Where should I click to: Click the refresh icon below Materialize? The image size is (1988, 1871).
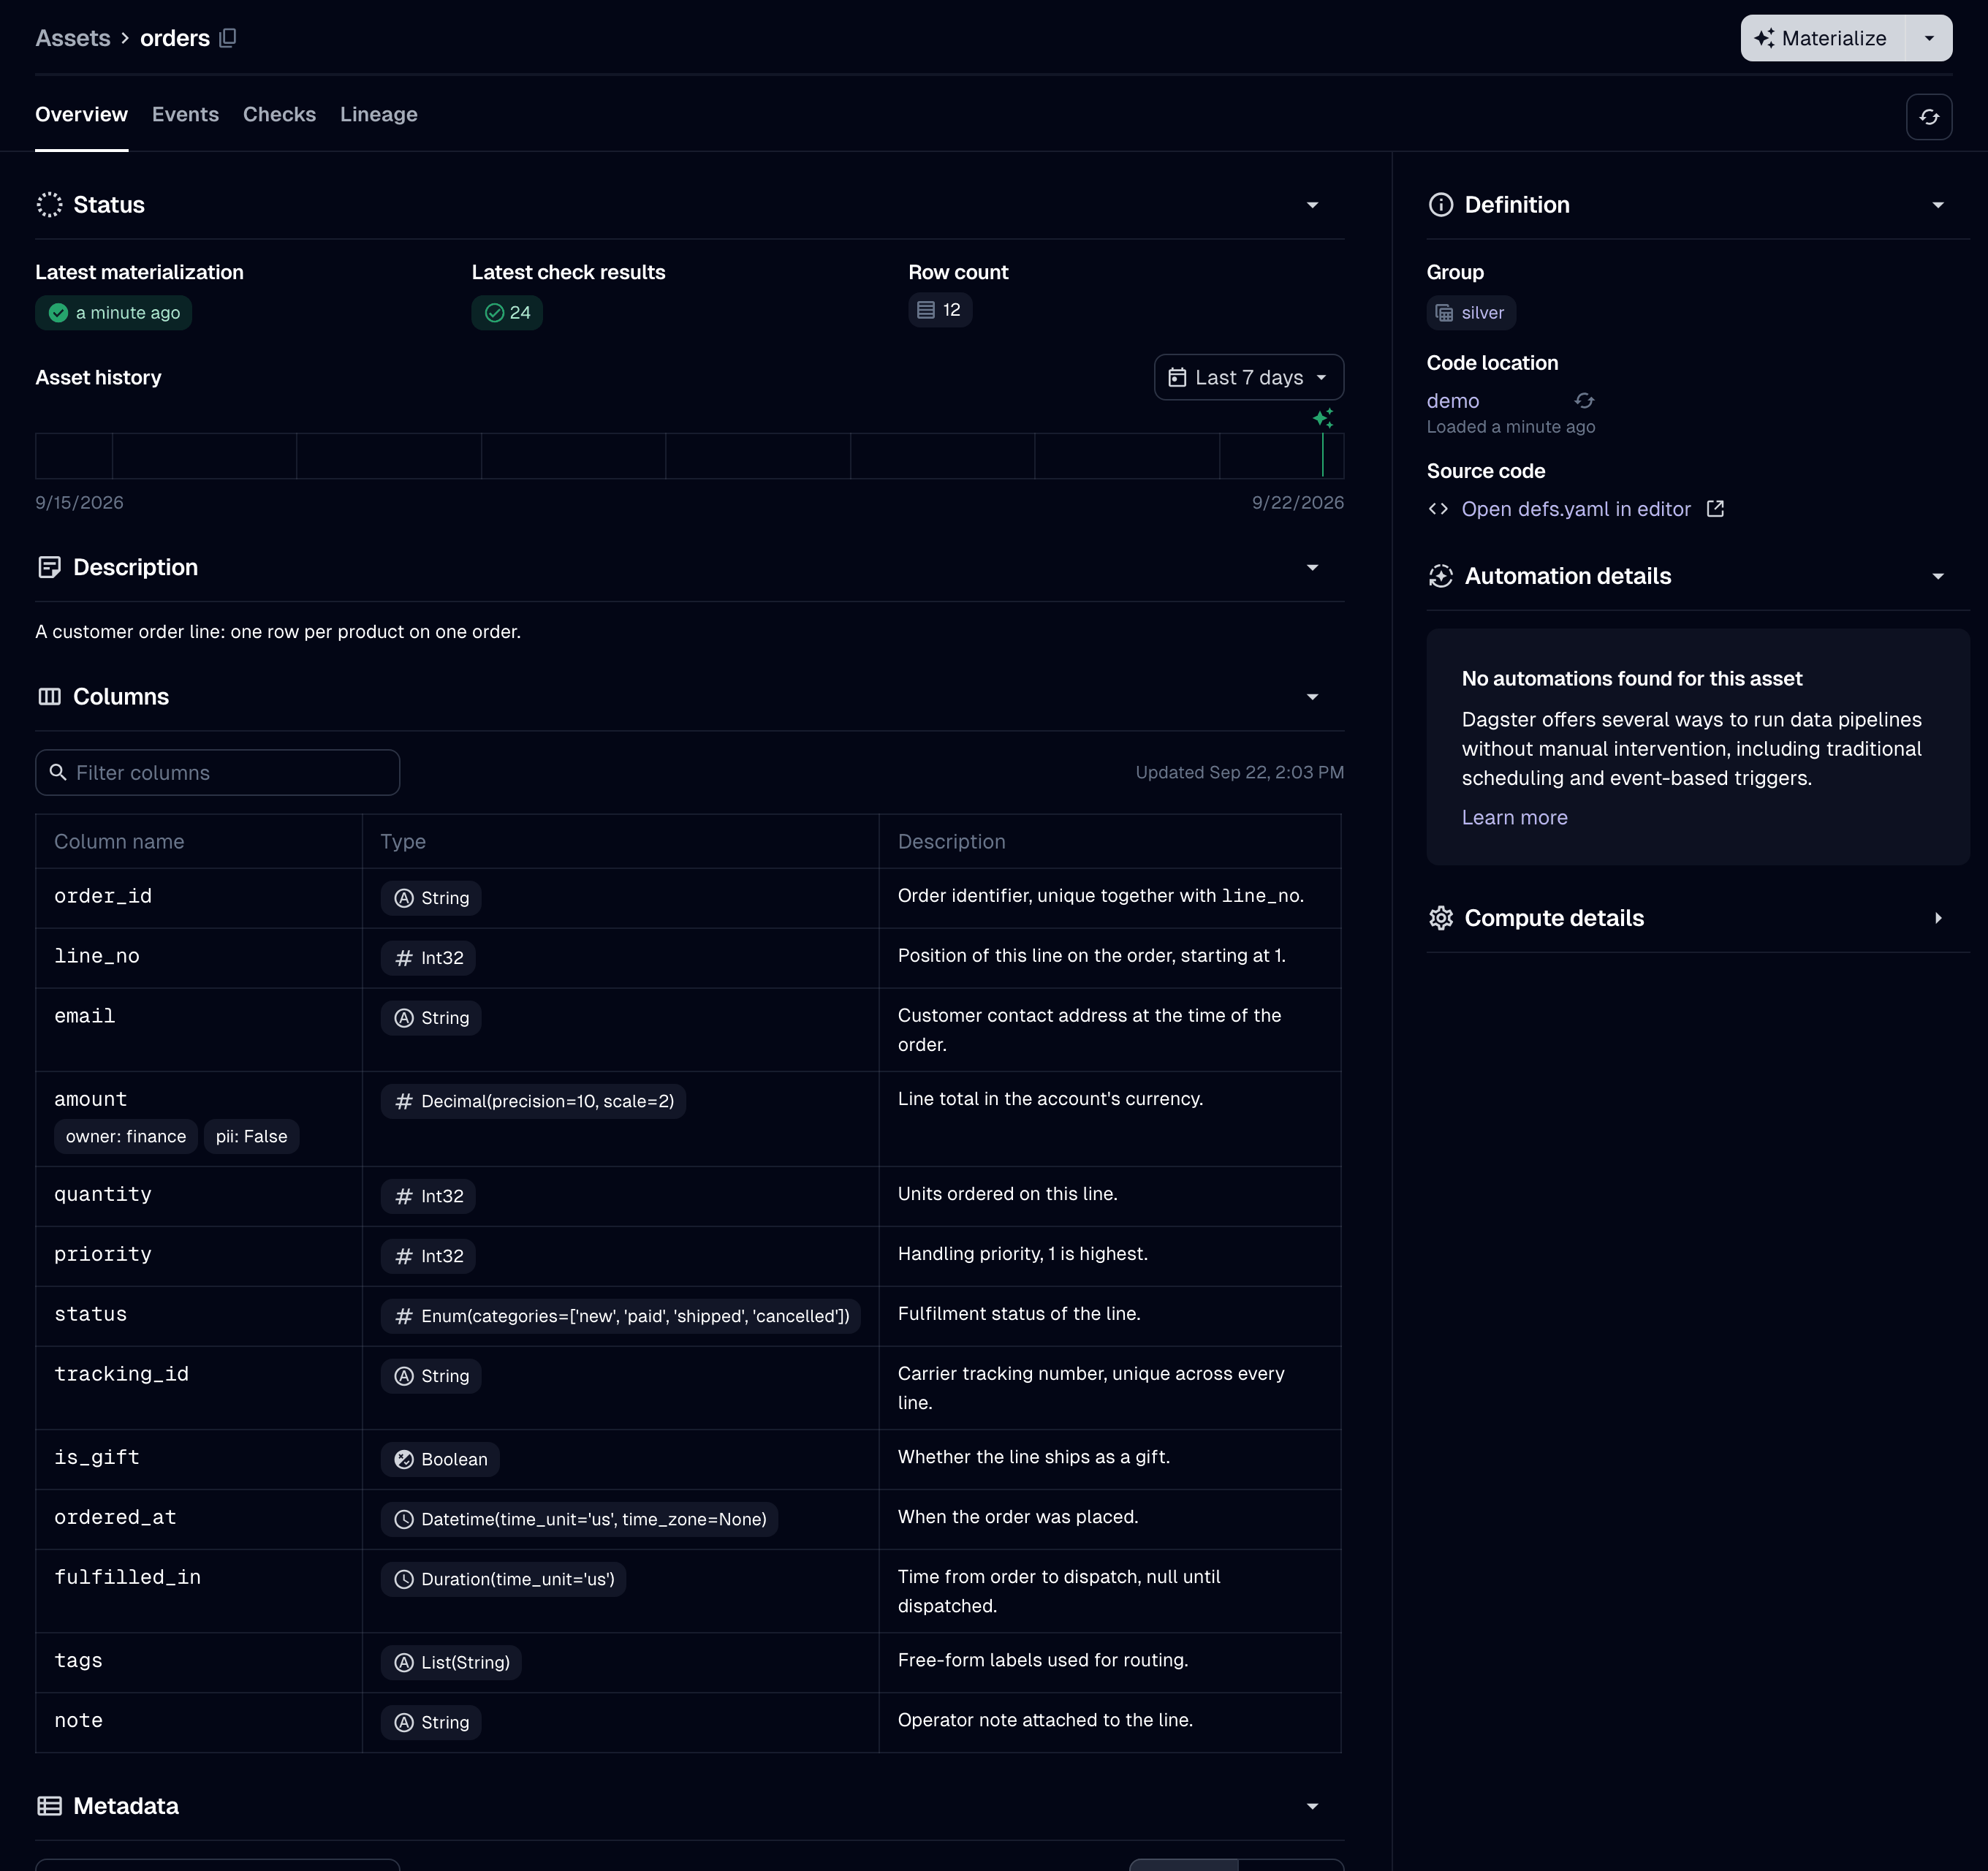tap(1929, 117)
